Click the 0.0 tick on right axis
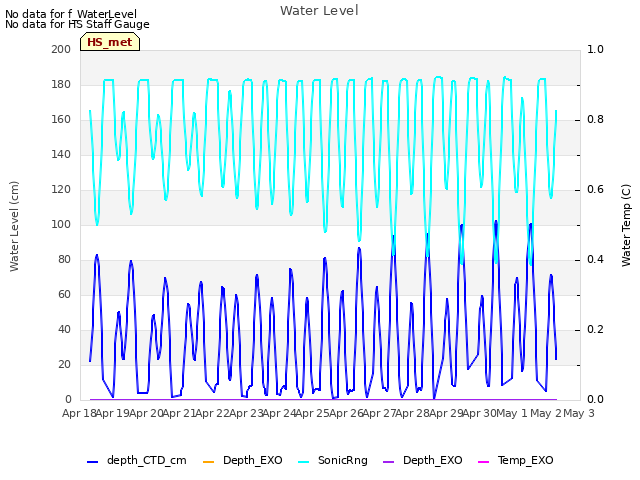The image size is (640, 480). click(x=595, y=400)
